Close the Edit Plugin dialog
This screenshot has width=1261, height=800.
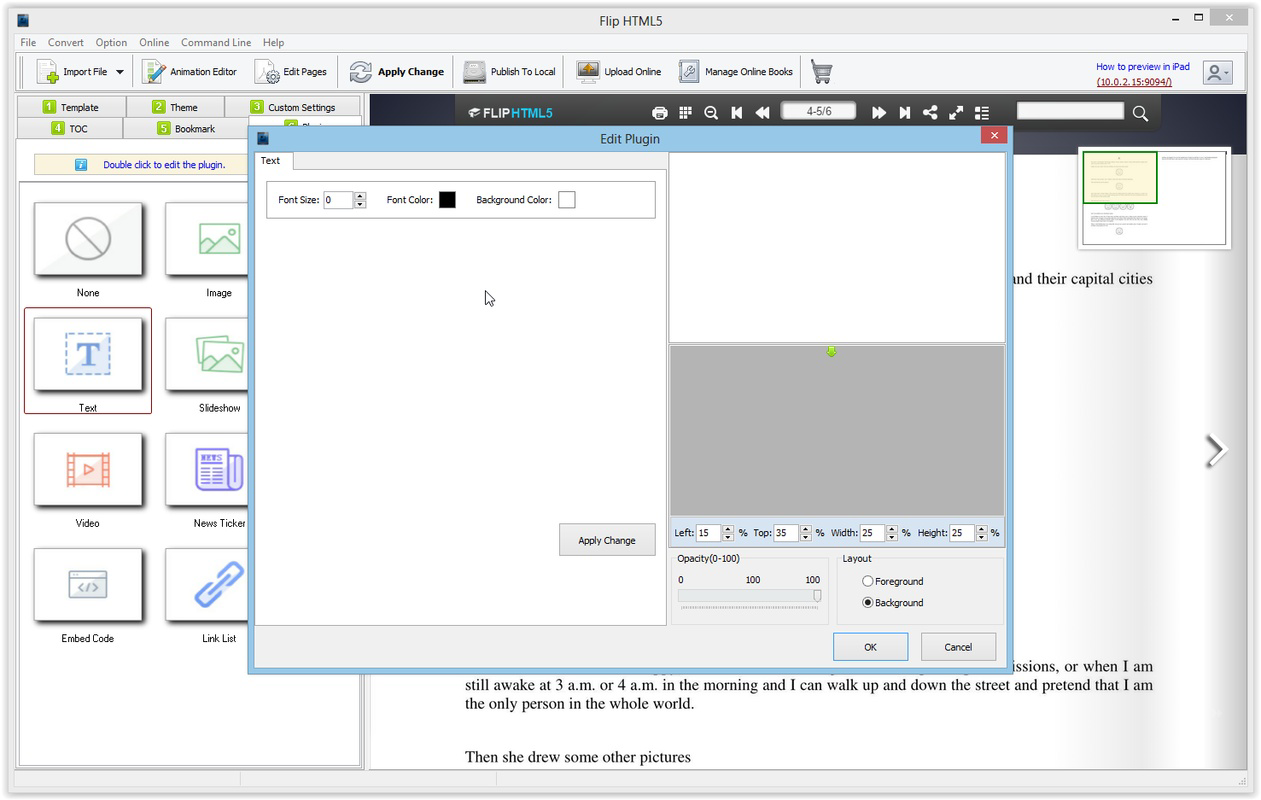[993, 136]
